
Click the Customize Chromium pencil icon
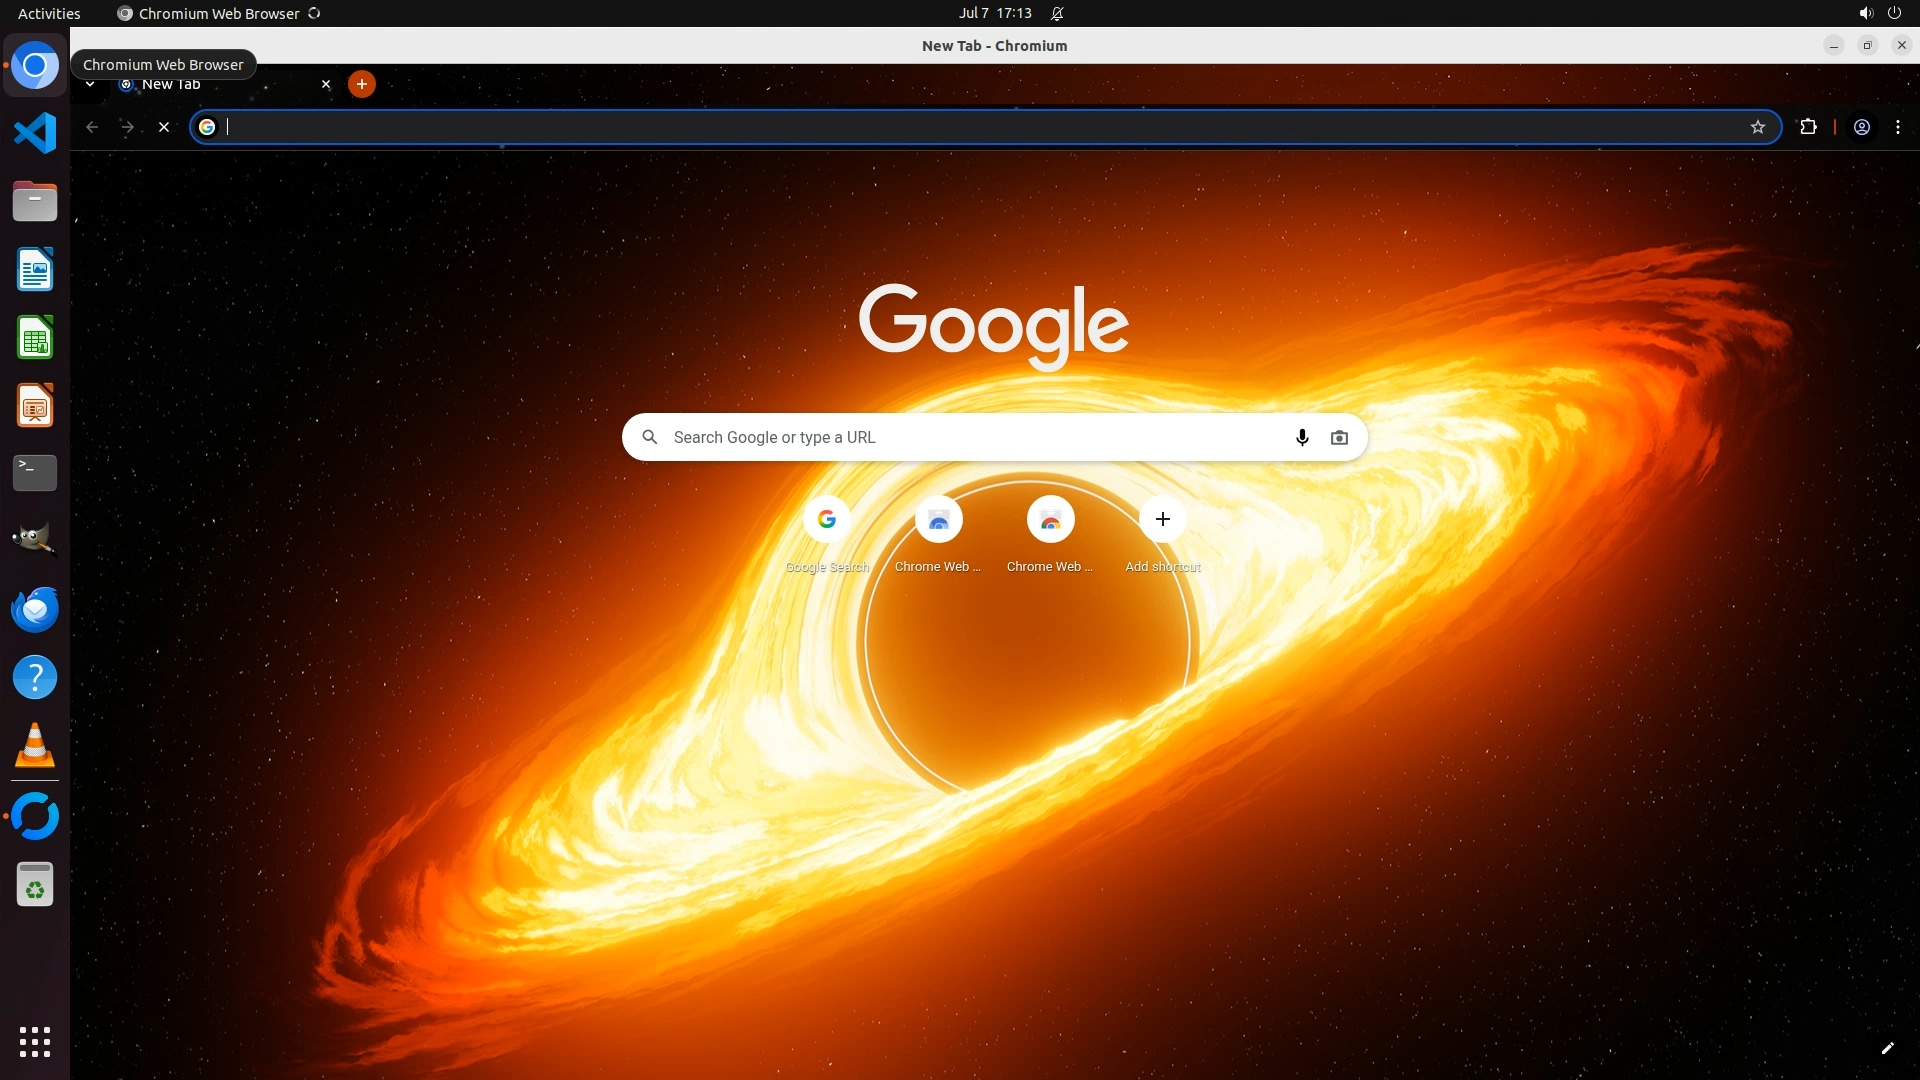[x=1887, y=1048]
